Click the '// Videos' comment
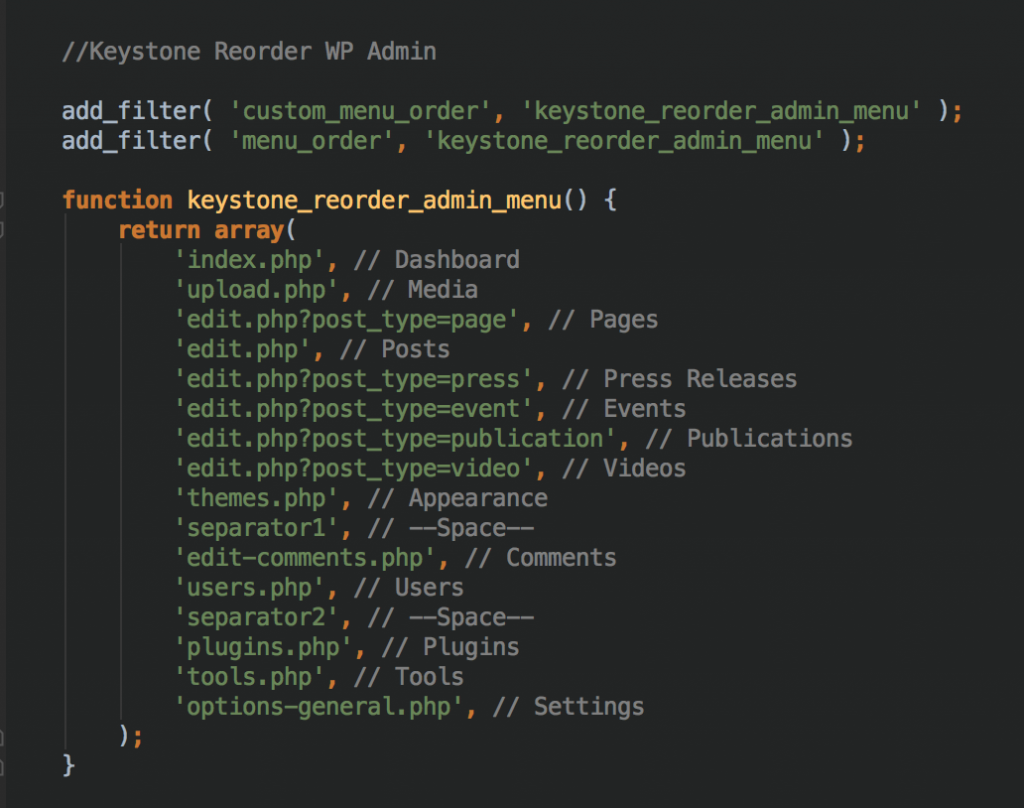The height and width of the screenshot is (808, 1024). point(624,469)
